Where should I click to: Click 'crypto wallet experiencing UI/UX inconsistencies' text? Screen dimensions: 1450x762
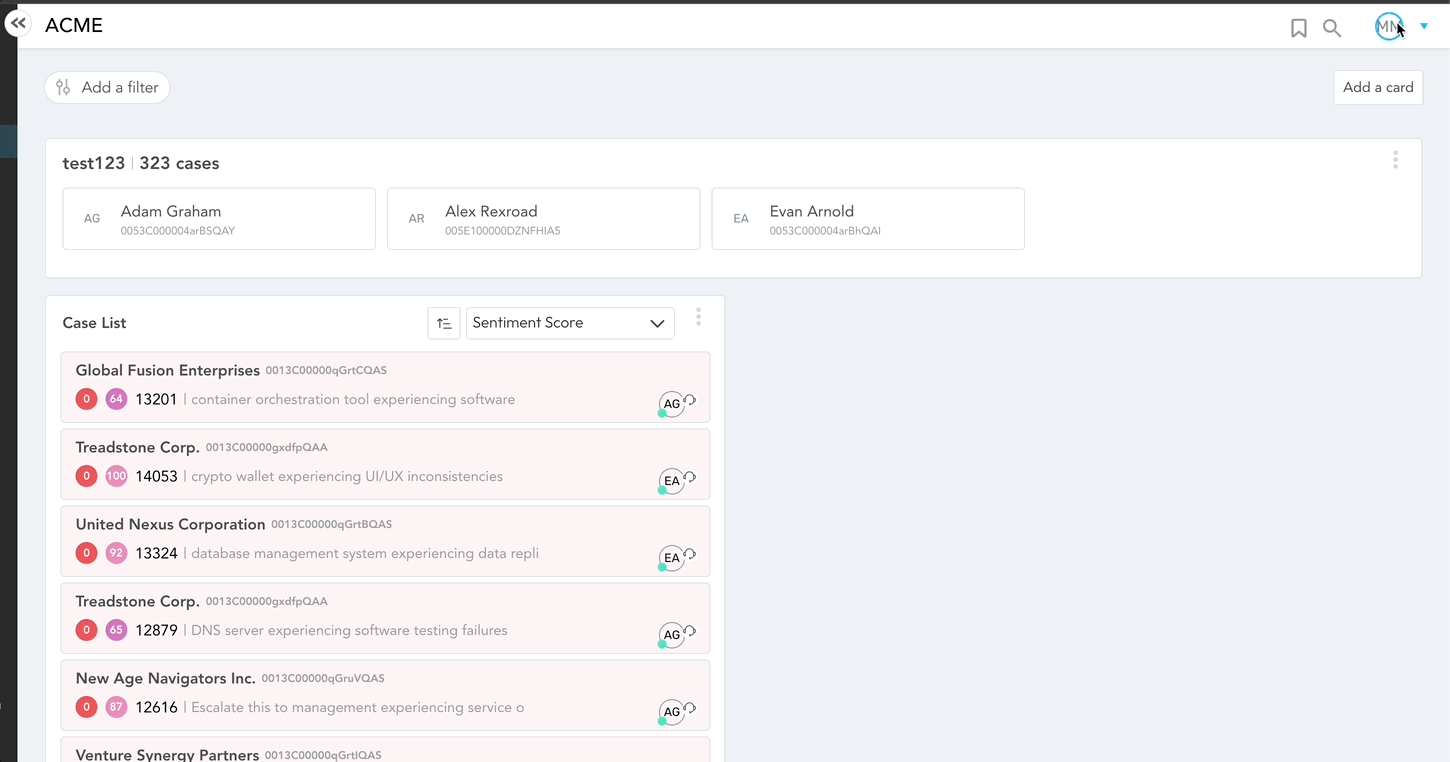347,476
